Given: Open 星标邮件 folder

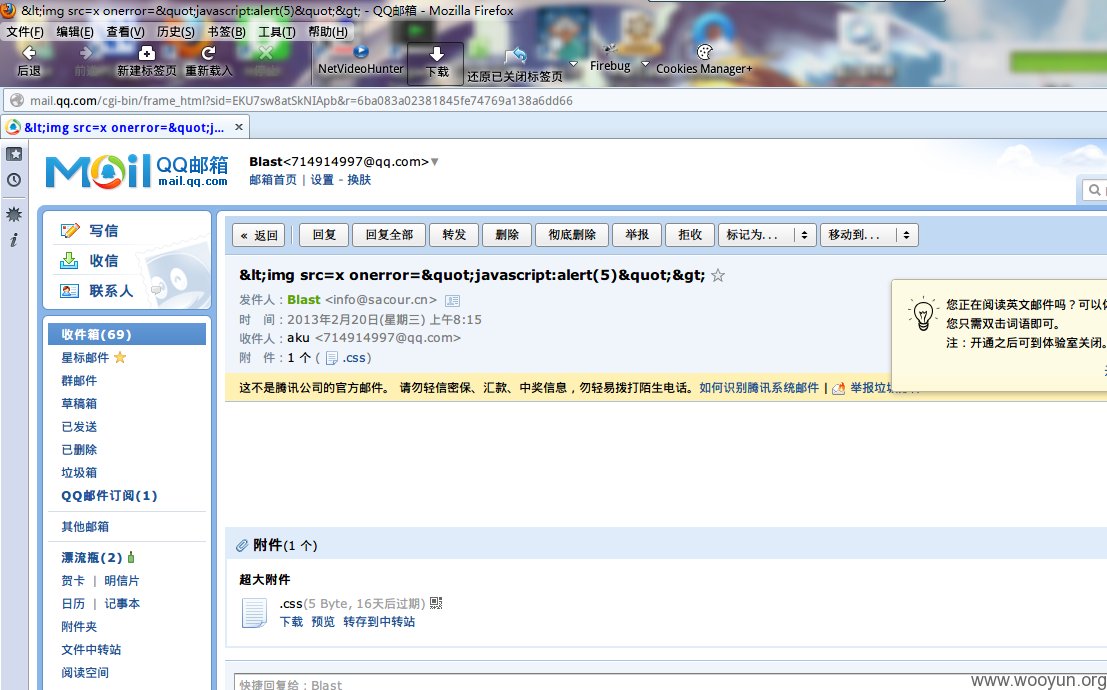Looking at the screenshot, I should point(83,358).
